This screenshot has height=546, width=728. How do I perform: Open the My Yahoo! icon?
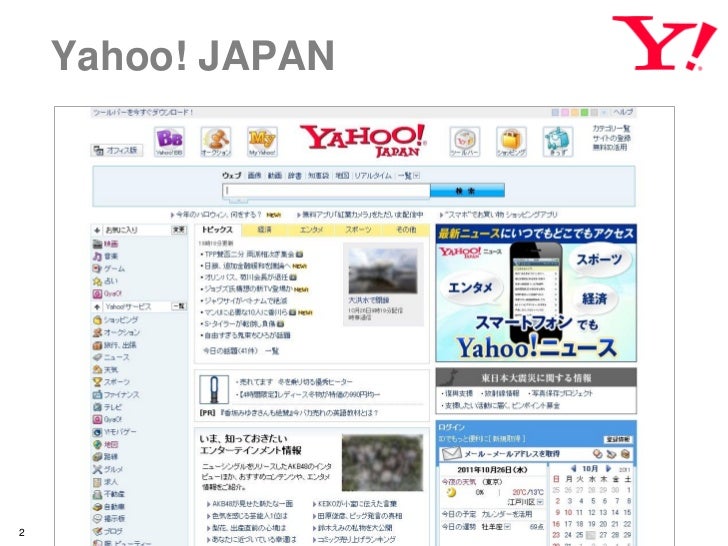pos(262,142)
